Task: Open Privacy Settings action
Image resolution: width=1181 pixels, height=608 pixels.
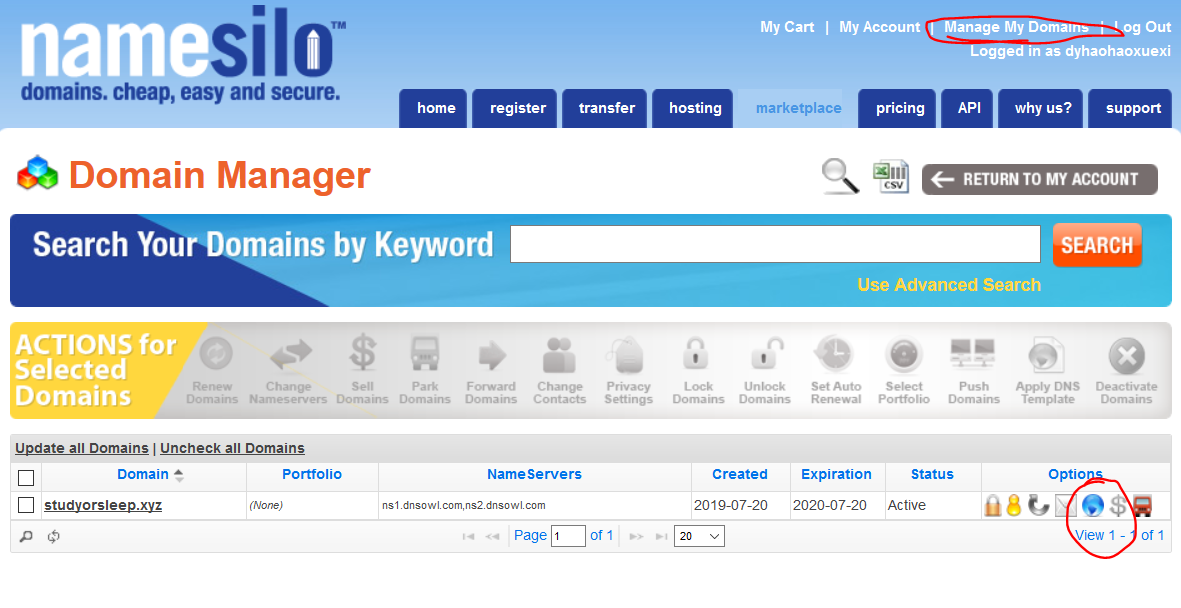Action: (x=629, y=371)
